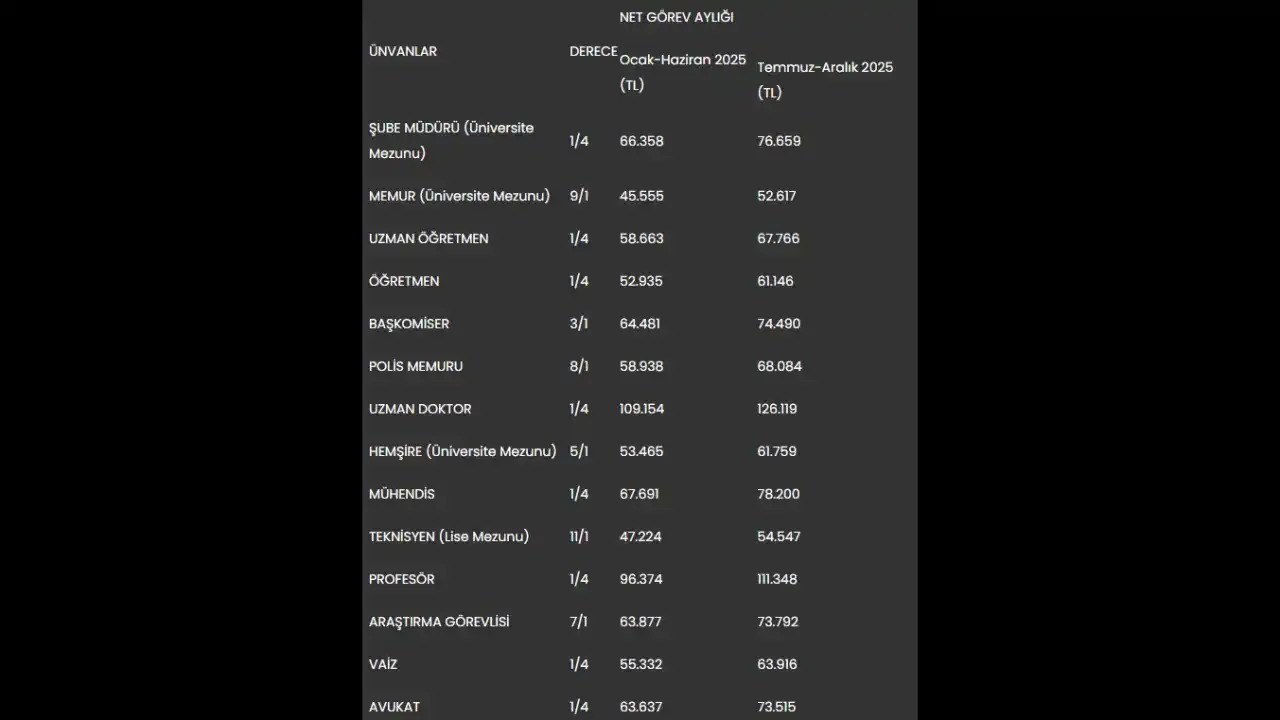Click the PROFESÖR salary value 111.348
The height and width of the screenshot is (720, 1280).
777,579
